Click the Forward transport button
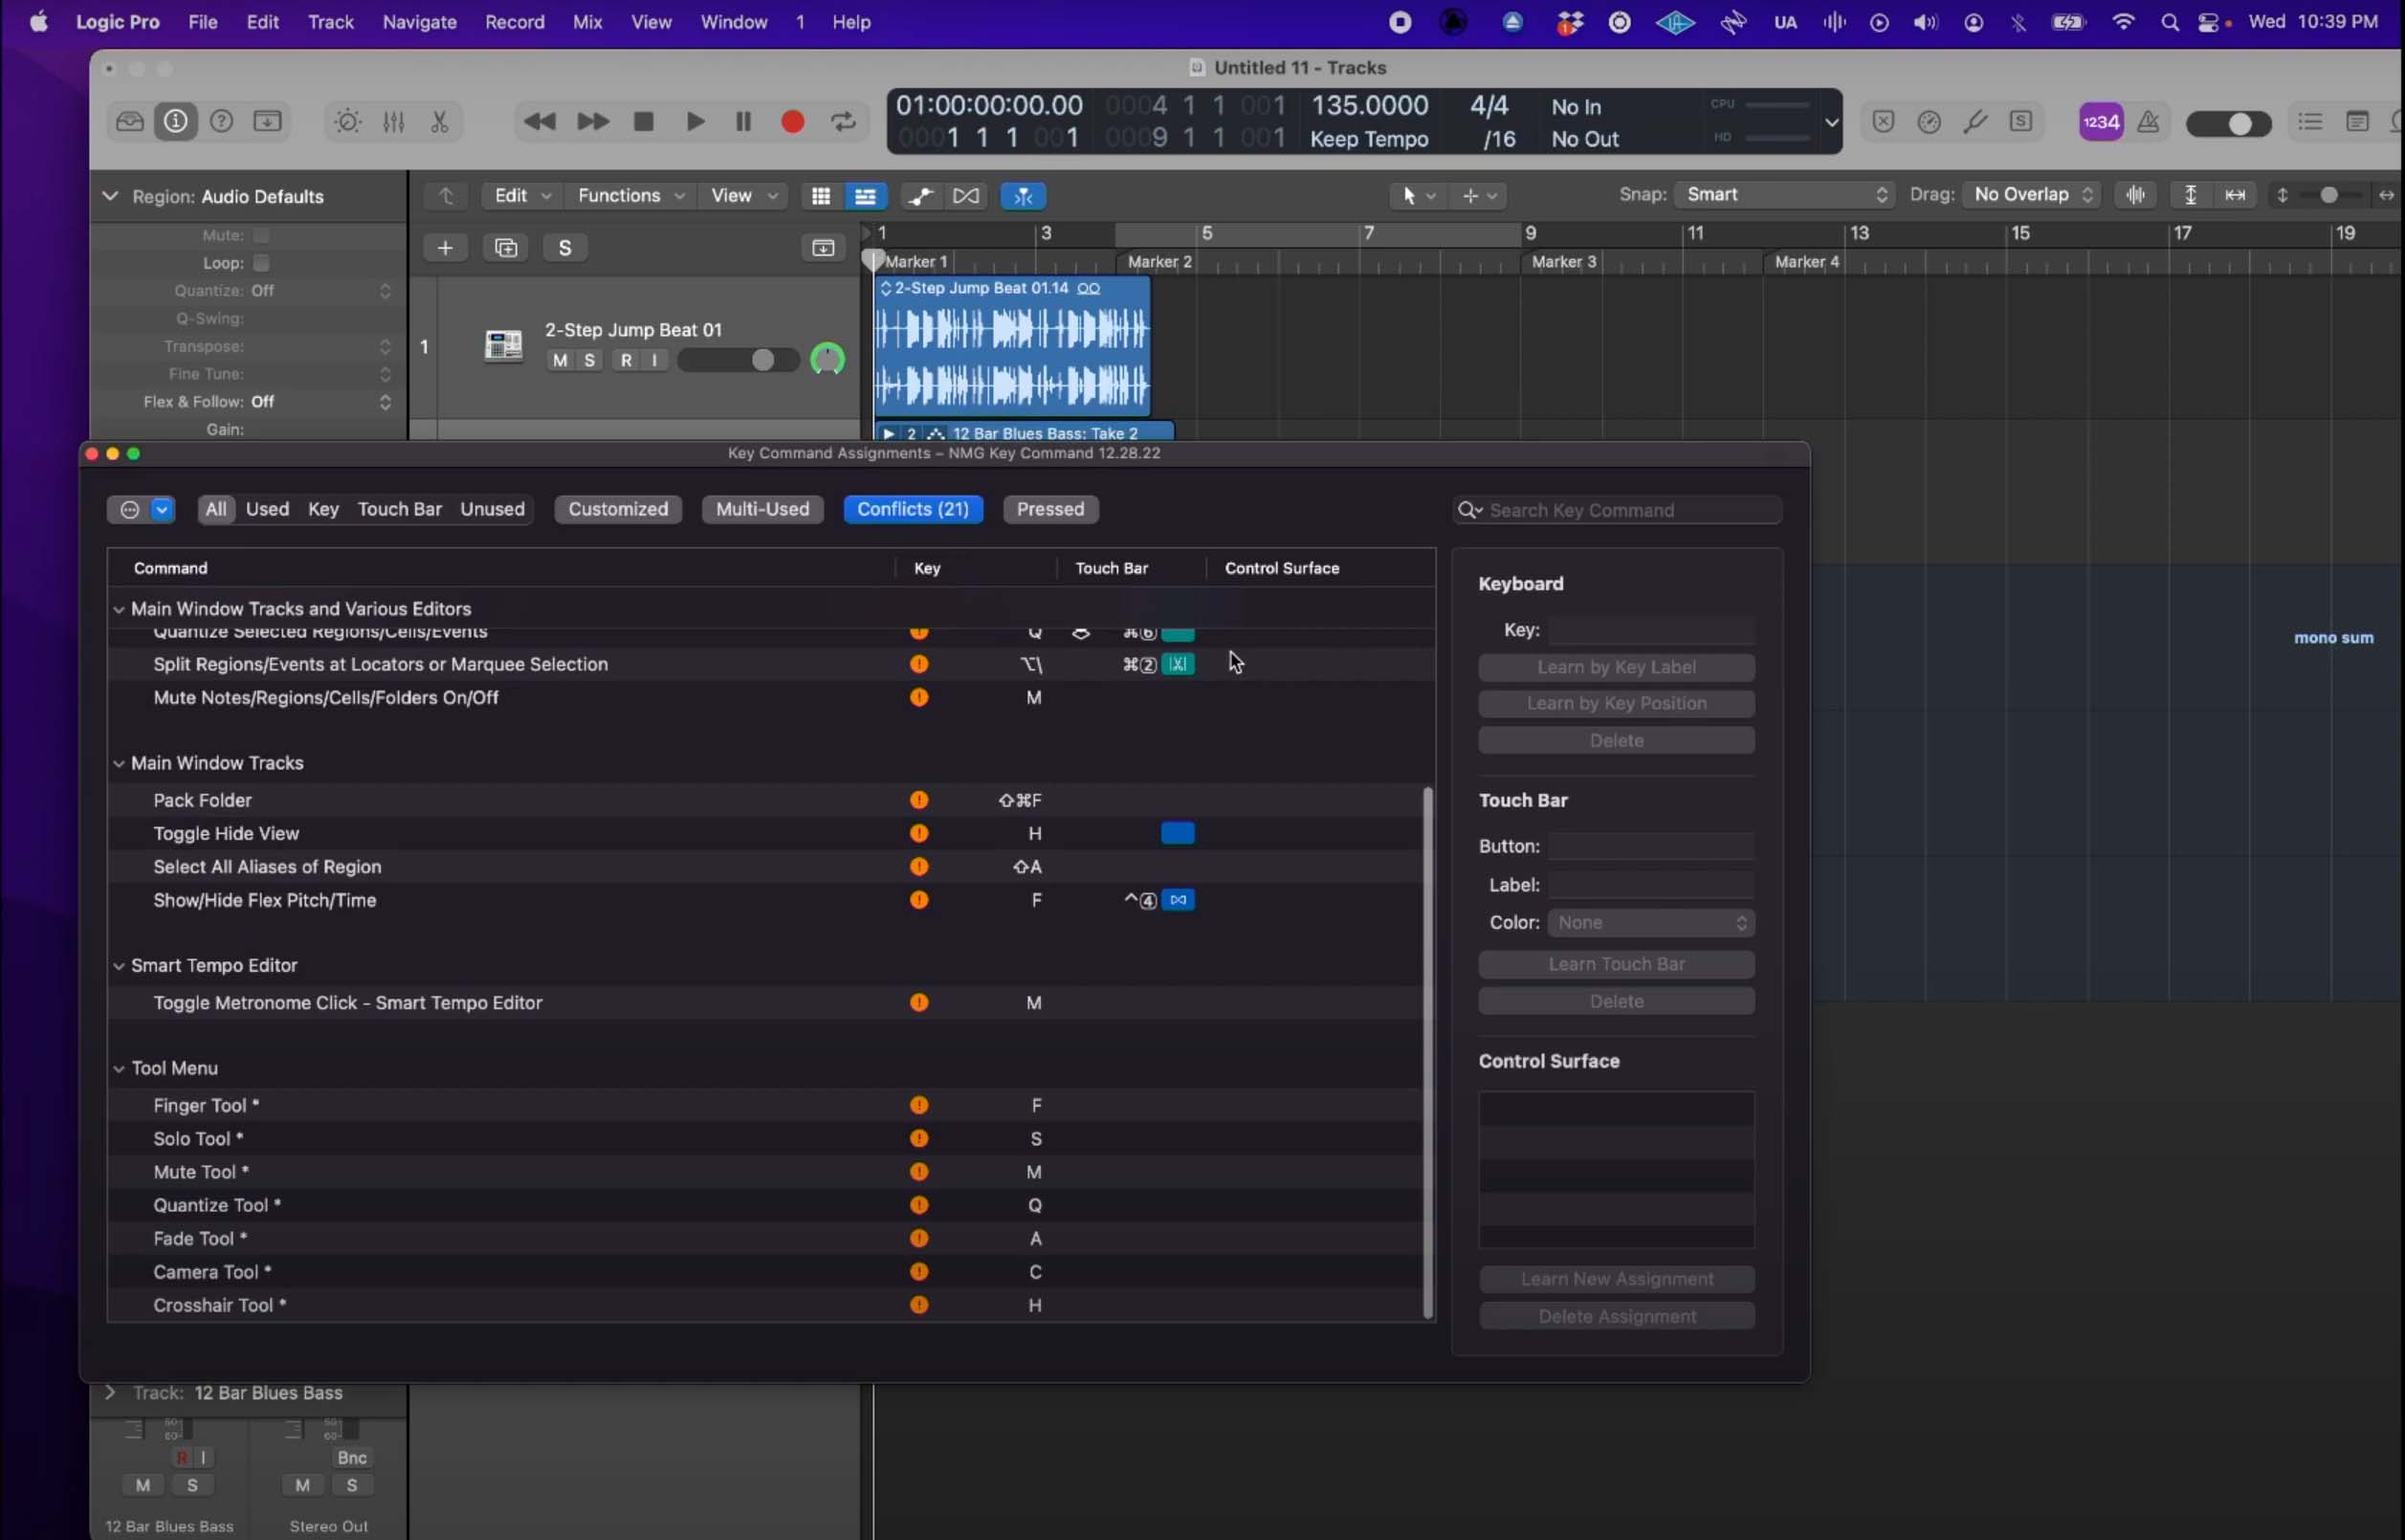Image resolution: width=2405 pixels, height=1540 pixels. 593,122
